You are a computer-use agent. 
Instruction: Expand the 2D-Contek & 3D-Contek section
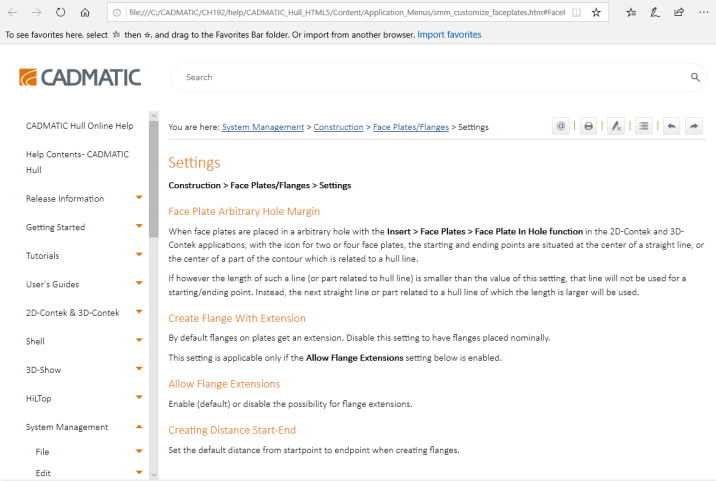[139, 313]
